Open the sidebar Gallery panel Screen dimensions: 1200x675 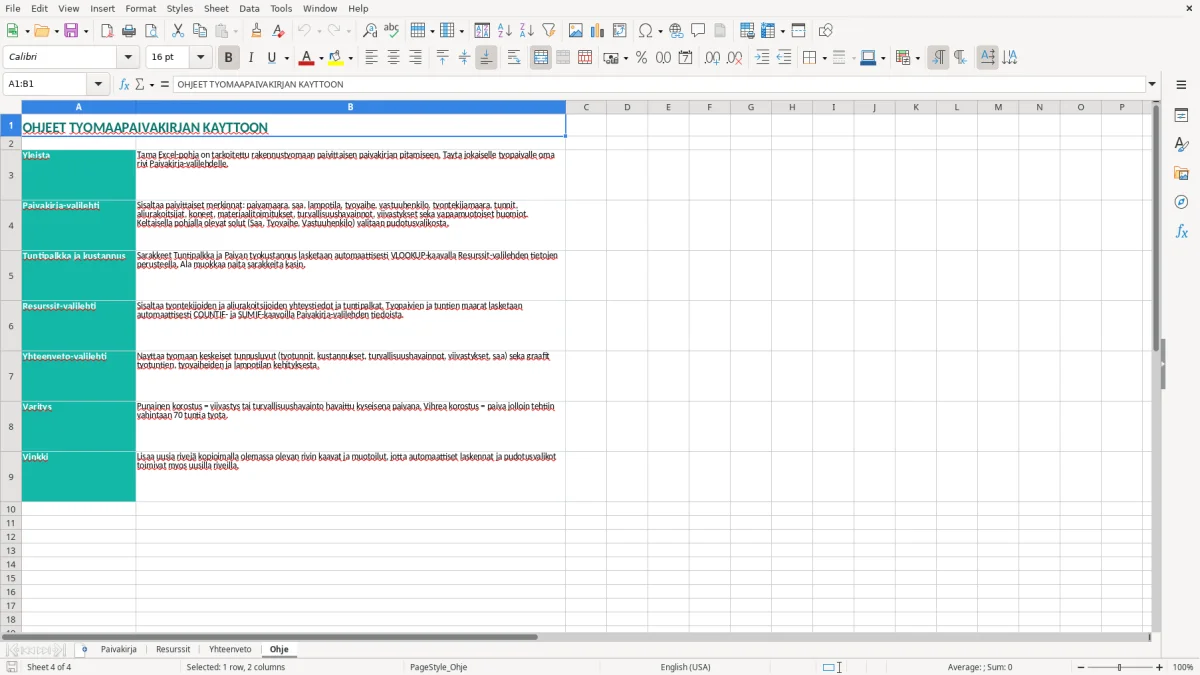[1181, 173]
